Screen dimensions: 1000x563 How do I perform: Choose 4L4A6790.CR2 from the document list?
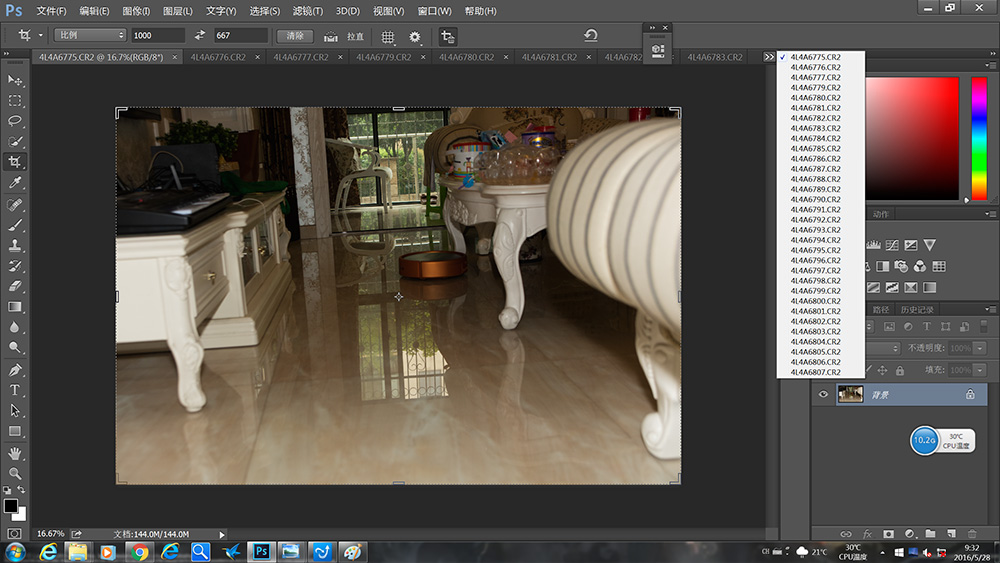(815, 199)
